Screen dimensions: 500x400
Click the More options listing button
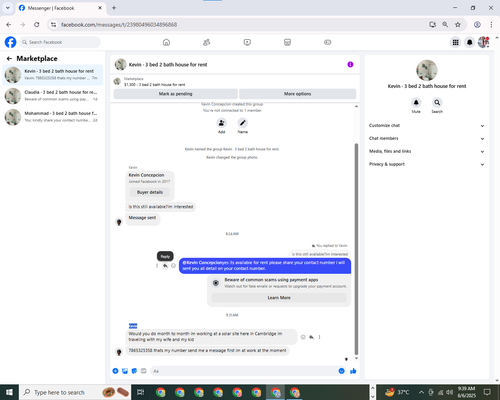[x=297, y=94]
